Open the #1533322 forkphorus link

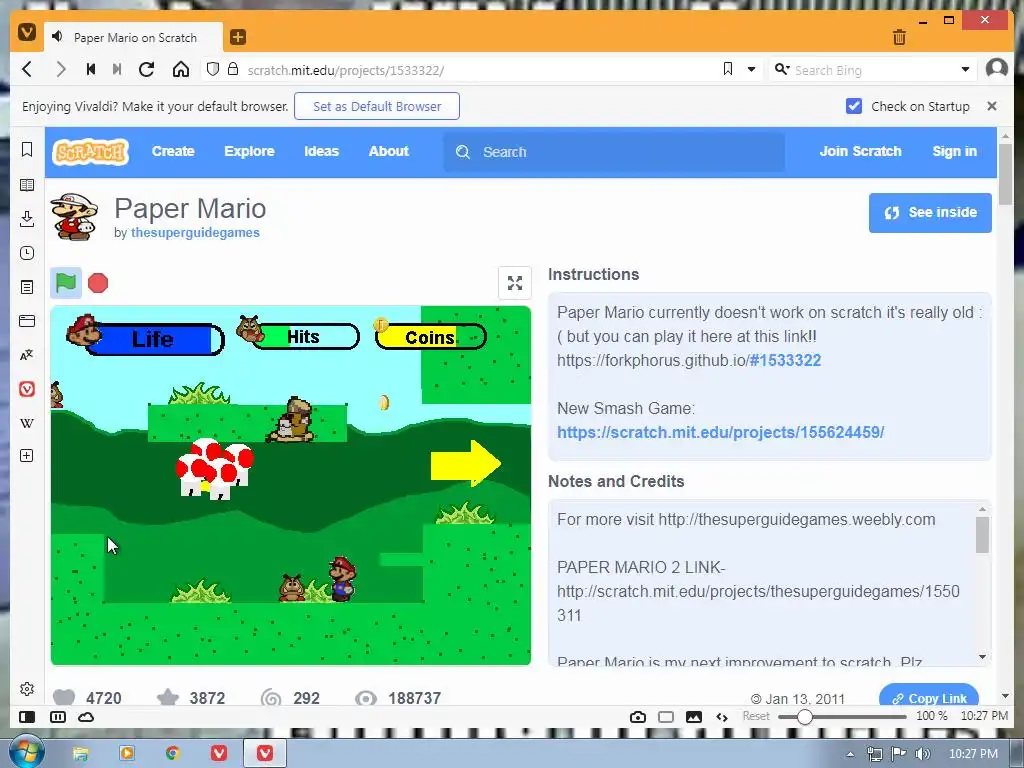(x=784, y=360)
